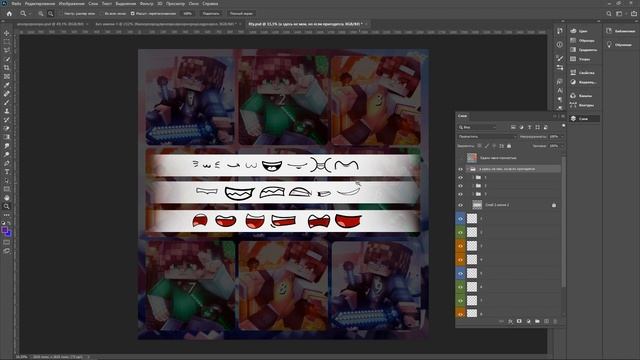Select the Gradient tool

(7, 137)
